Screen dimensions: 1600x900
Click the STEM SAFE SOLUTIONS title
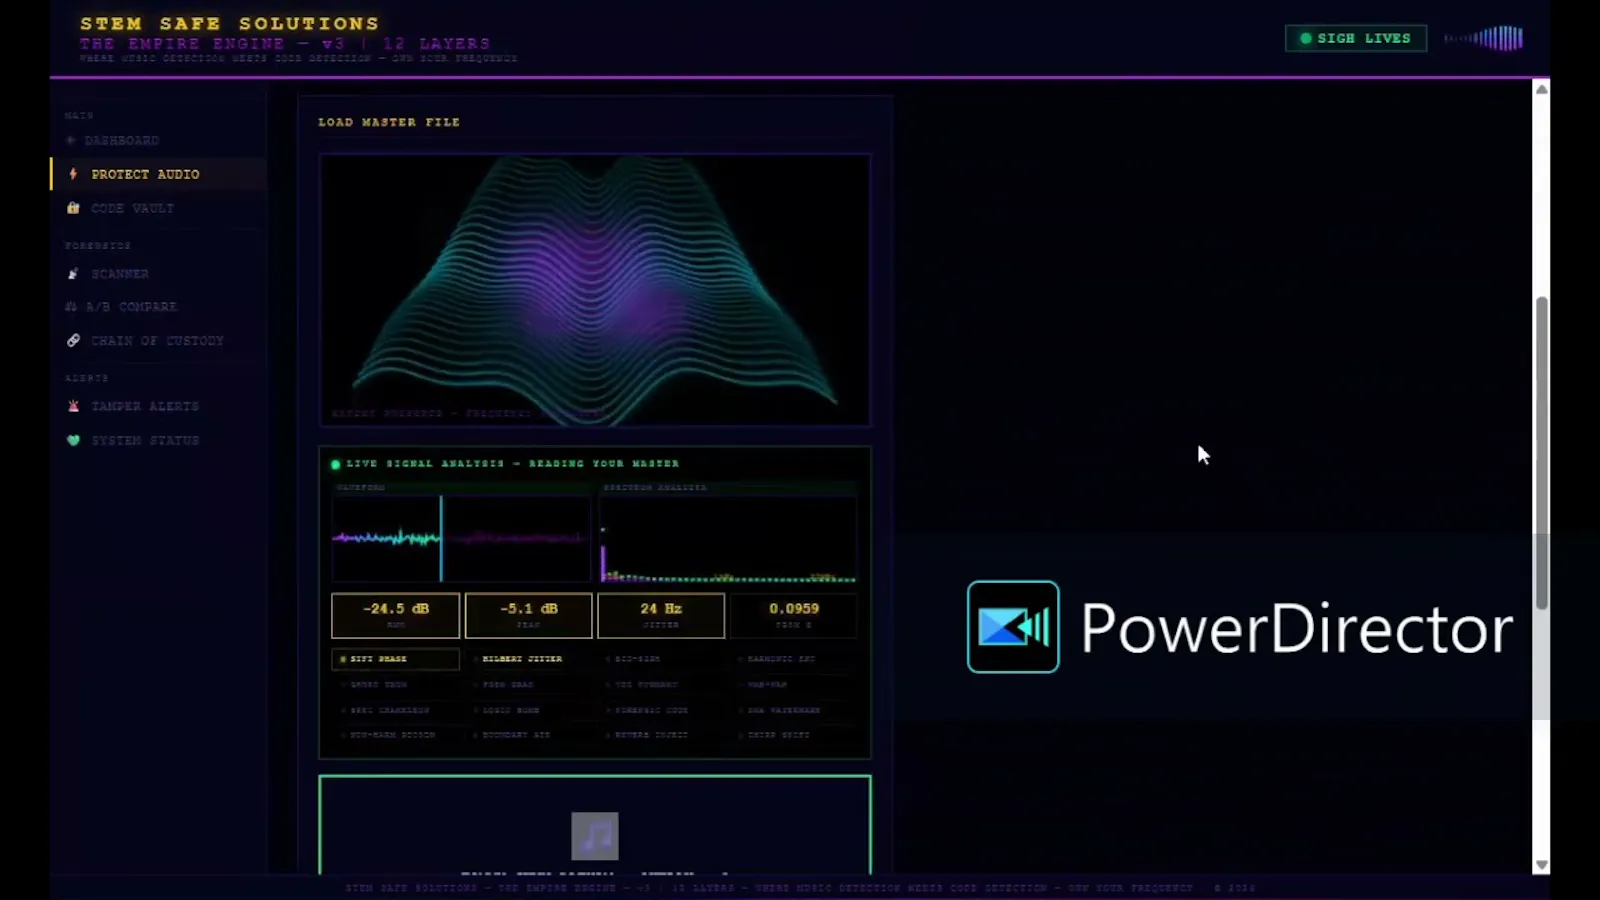[x=230, y=23]
